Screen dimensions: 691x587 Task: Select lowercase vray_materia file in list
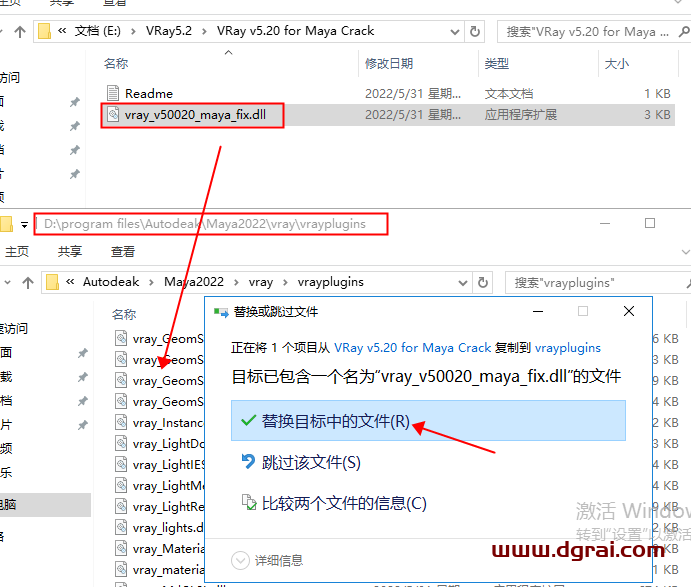[167, 570]
